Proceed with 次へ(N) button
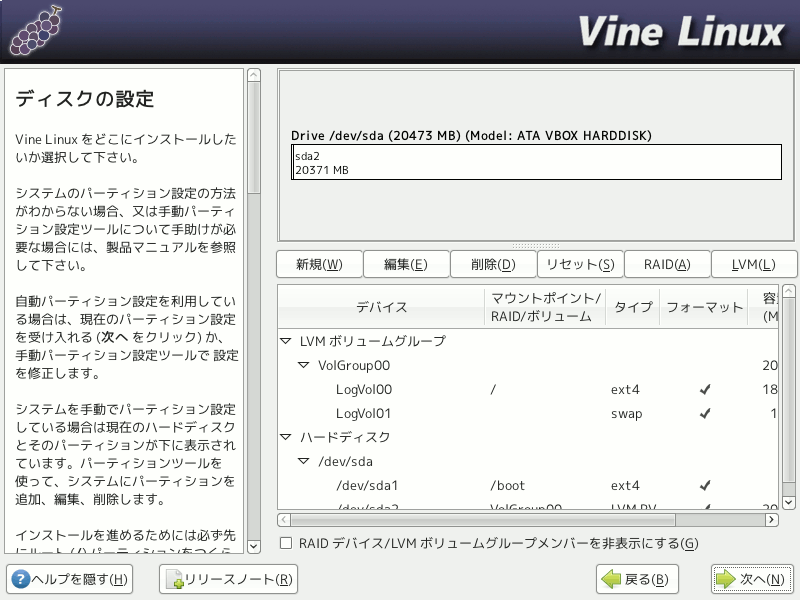 pos(753,579)
